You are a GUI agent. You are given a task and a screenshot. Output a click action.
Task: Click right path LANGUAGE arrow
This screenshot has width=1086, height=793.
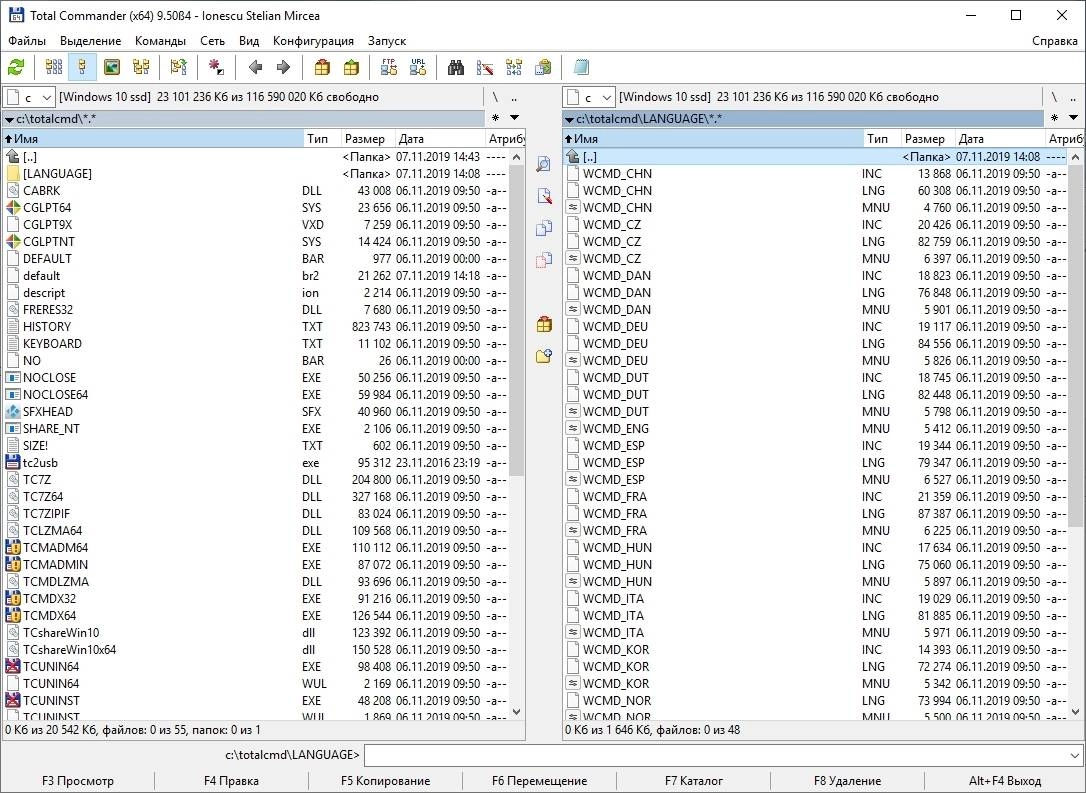569,119
